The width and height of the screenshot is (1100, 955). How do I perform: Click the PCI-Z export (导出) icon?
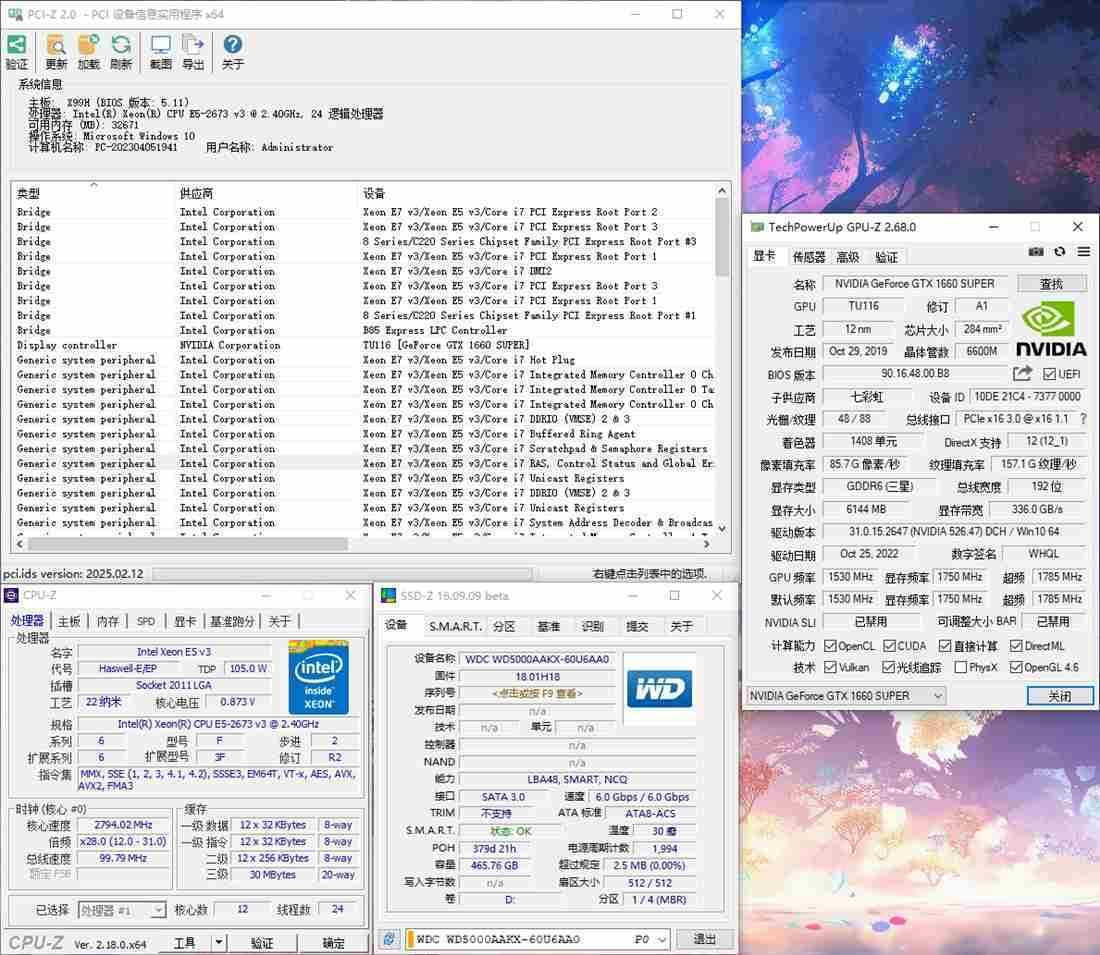click(x=193, y=45)
